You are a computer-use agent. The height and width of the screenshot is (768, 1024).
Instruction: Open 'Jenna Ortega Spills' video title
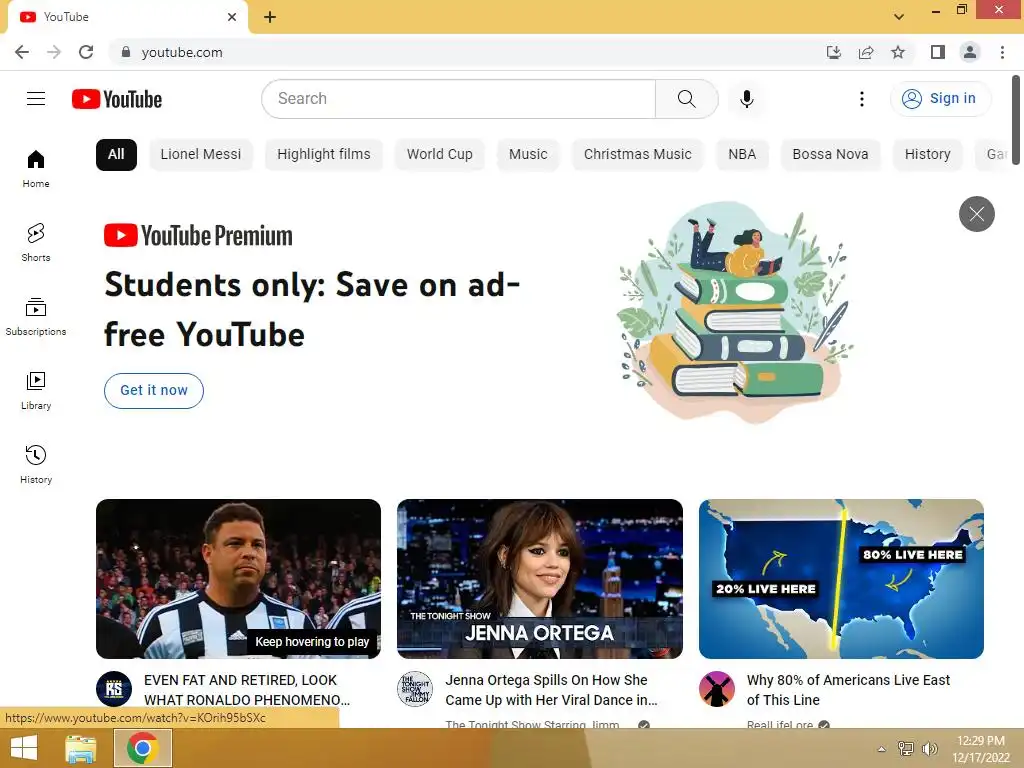click(551, 690)
